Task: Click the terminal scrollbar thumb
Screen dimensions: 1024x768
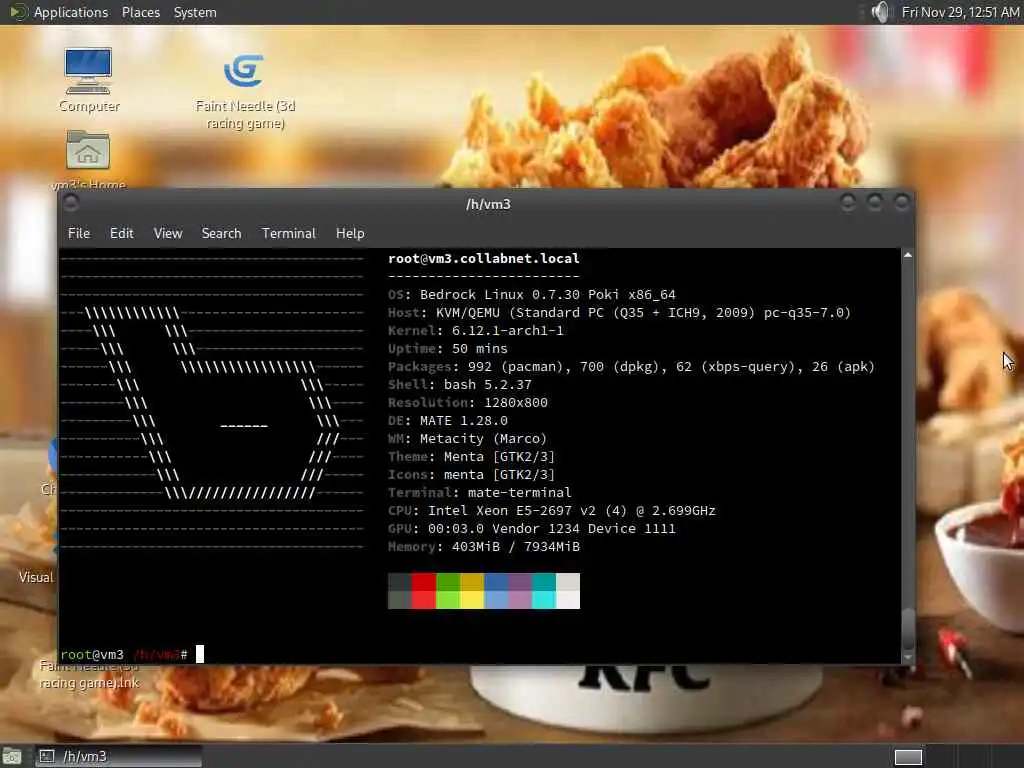Action: tap(908, 628)
